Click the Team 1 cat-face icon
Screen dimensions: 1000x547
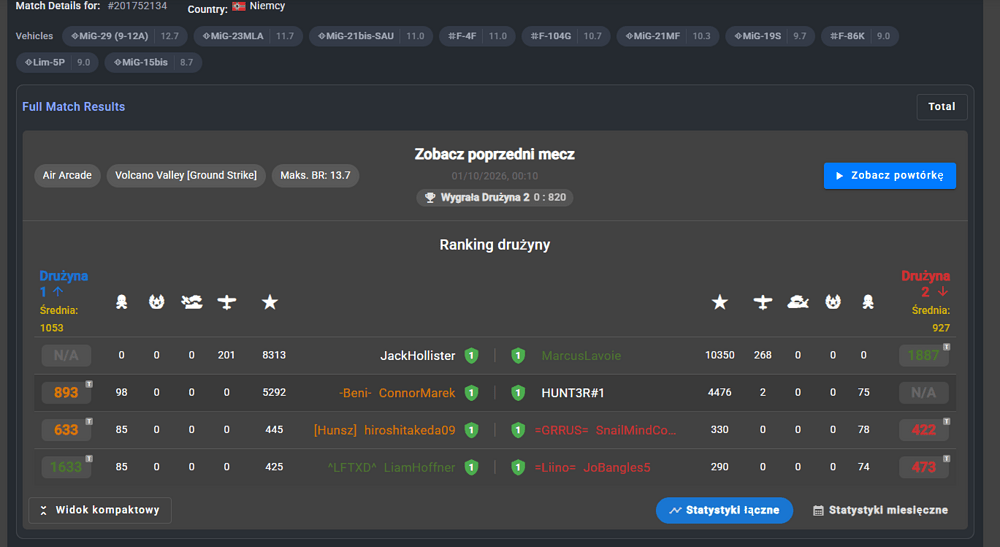pyautogui.click(x=156, y=302)
